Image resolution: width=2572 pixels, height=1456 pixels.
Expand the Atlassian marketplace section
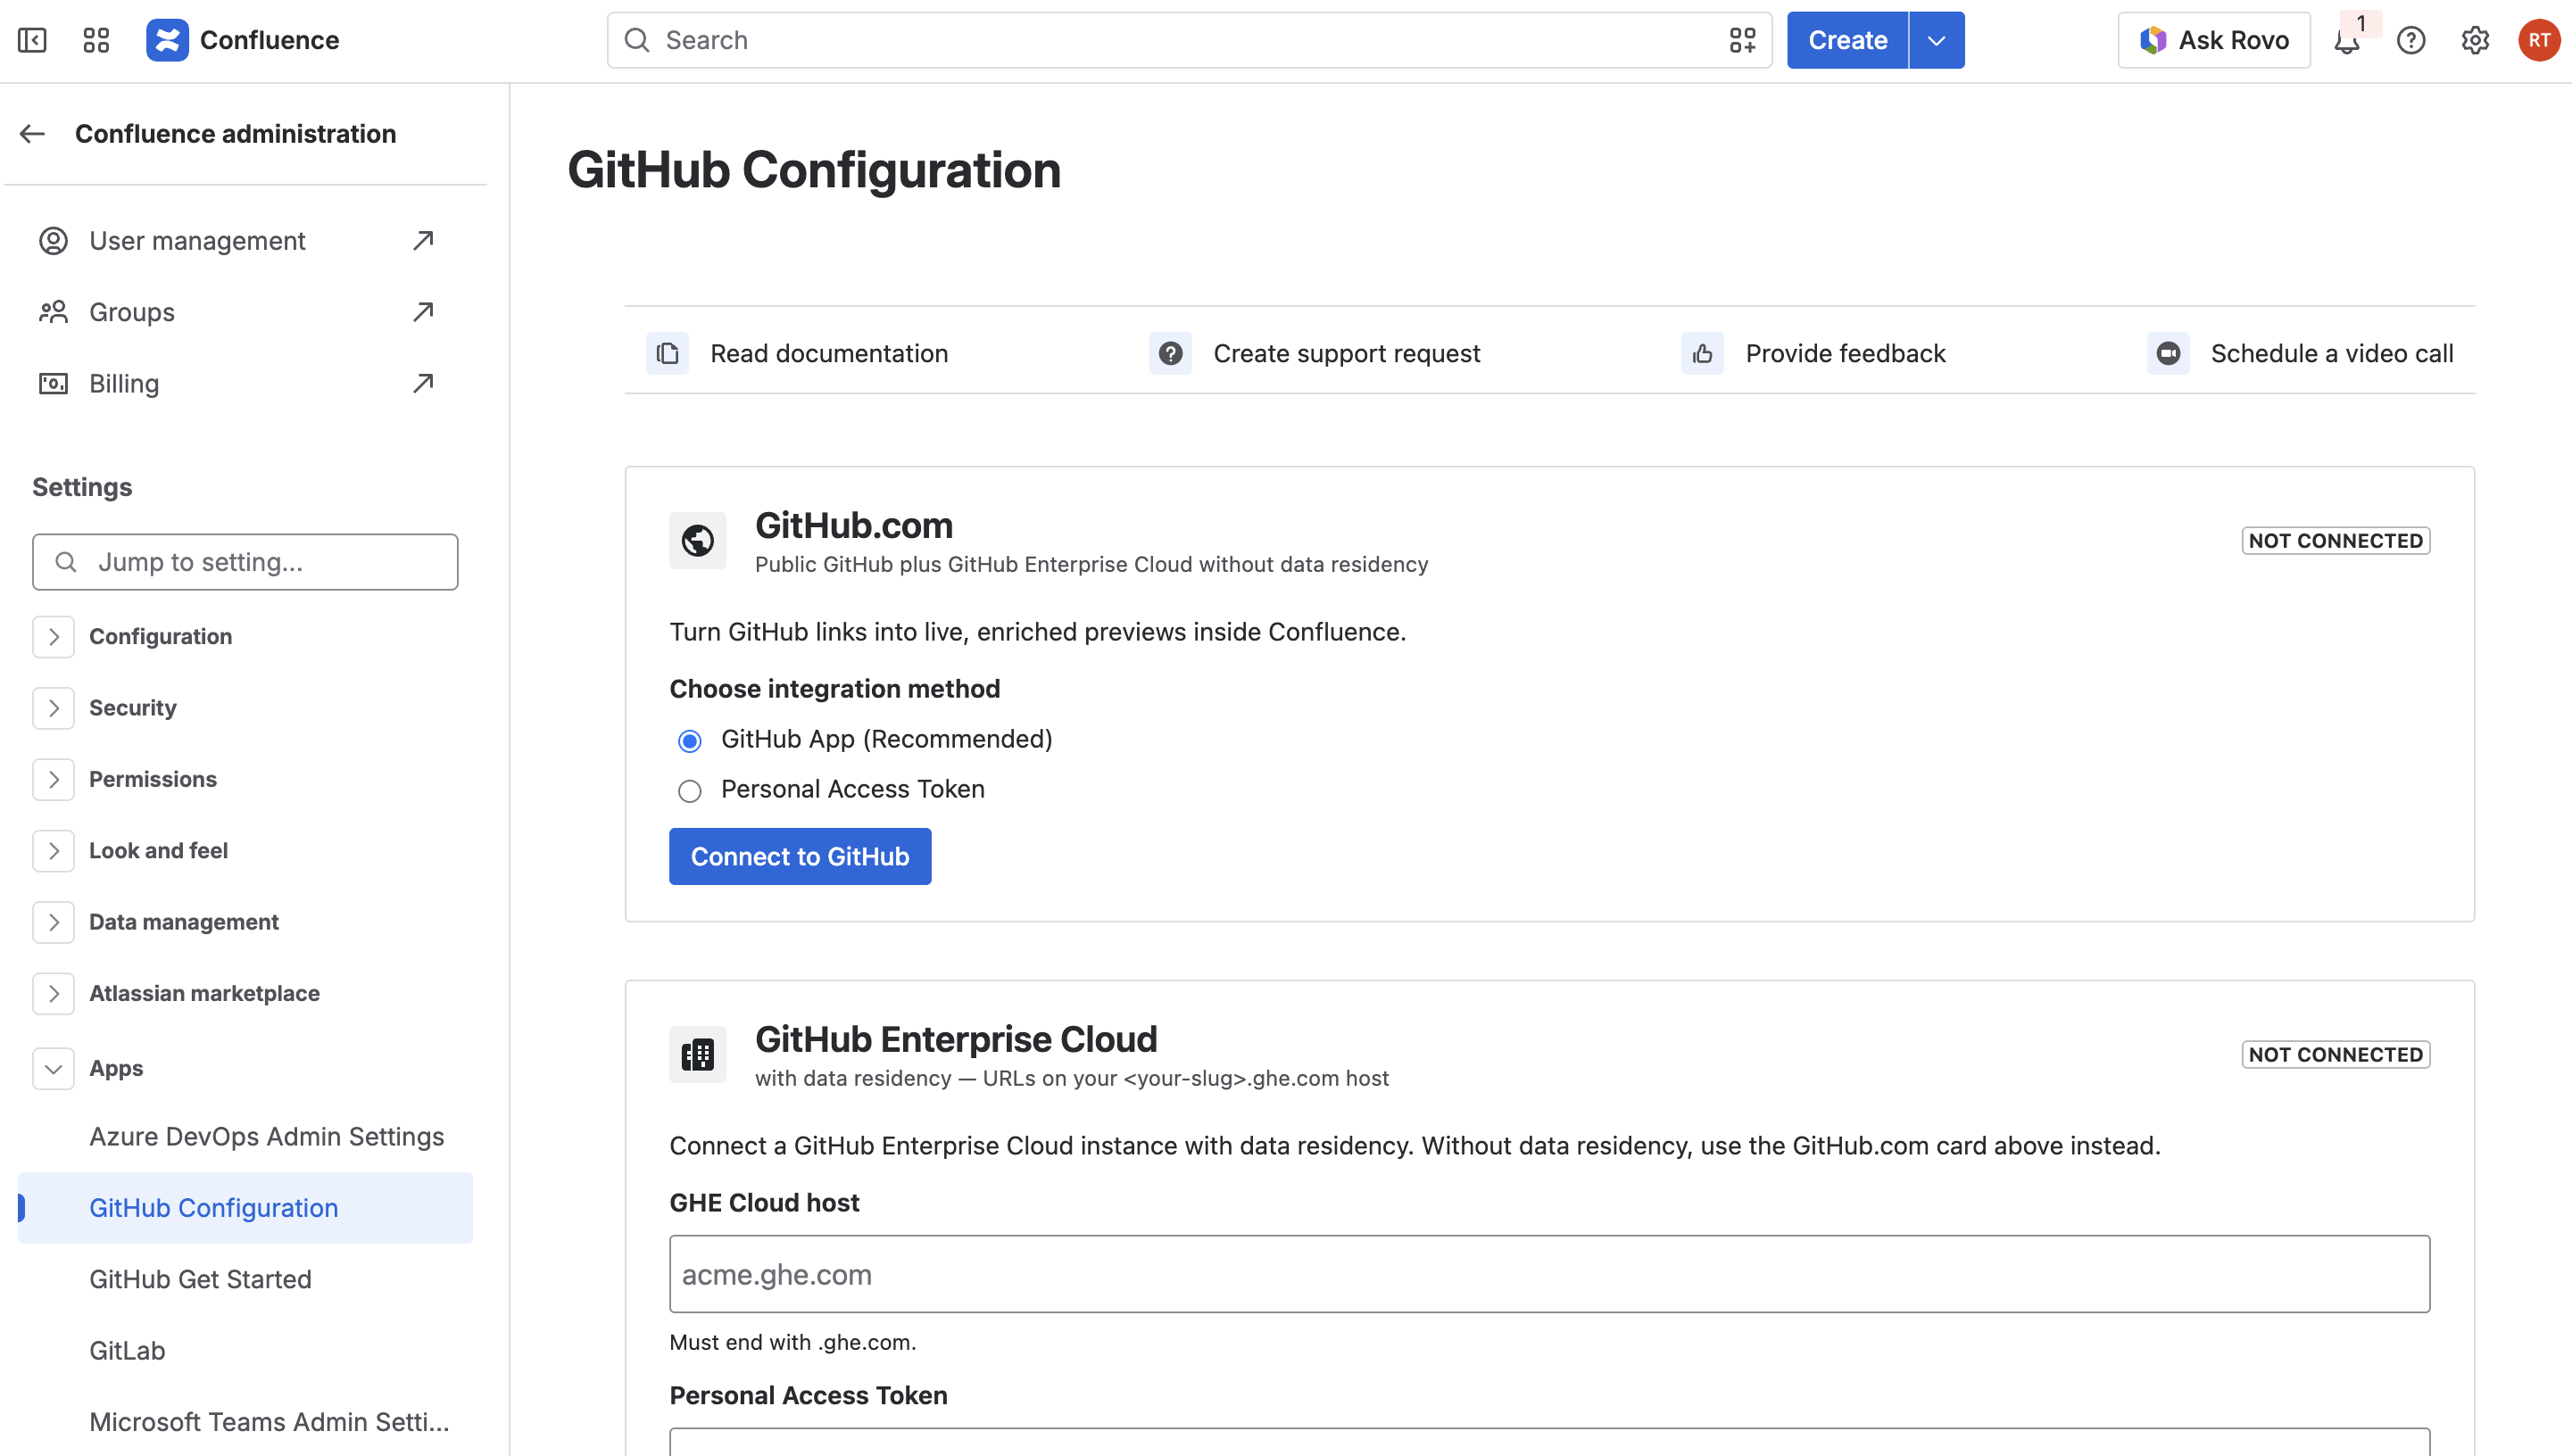[x=54, y=993]
